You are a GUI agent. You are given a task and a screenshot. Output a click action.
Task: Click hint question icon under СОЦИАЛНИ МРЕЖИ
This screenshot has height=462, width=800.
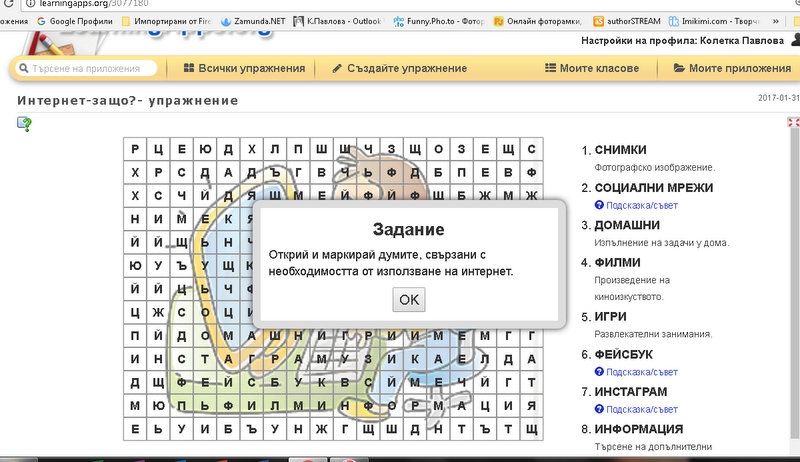[x=599, y=205]
